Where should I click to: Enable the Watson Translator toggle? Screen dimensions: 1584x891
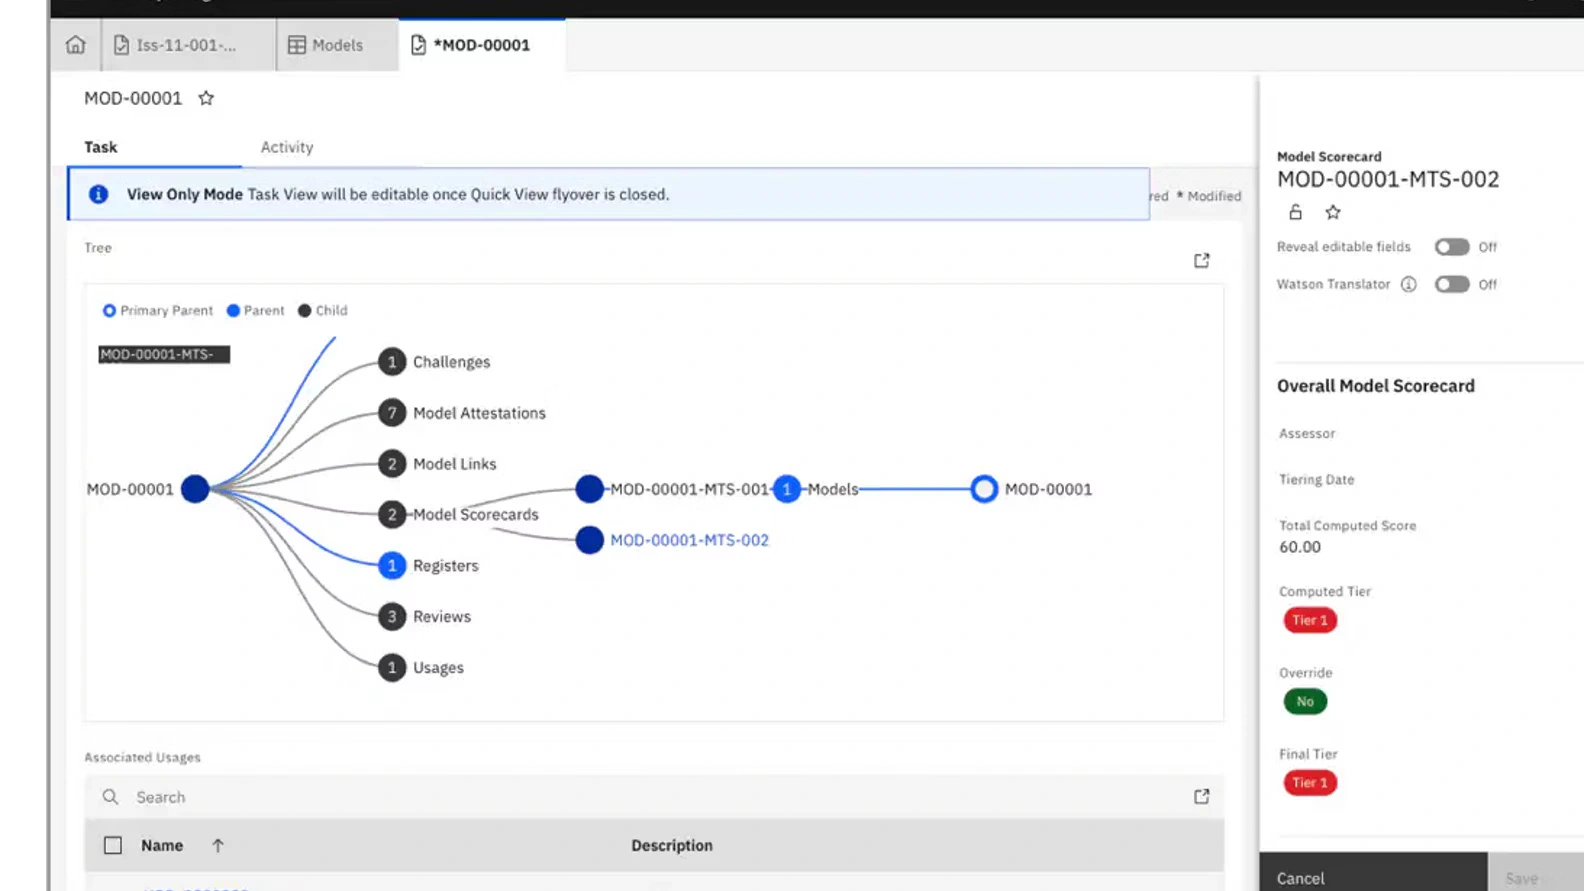pyautogui.click(x=1451, y=284)
